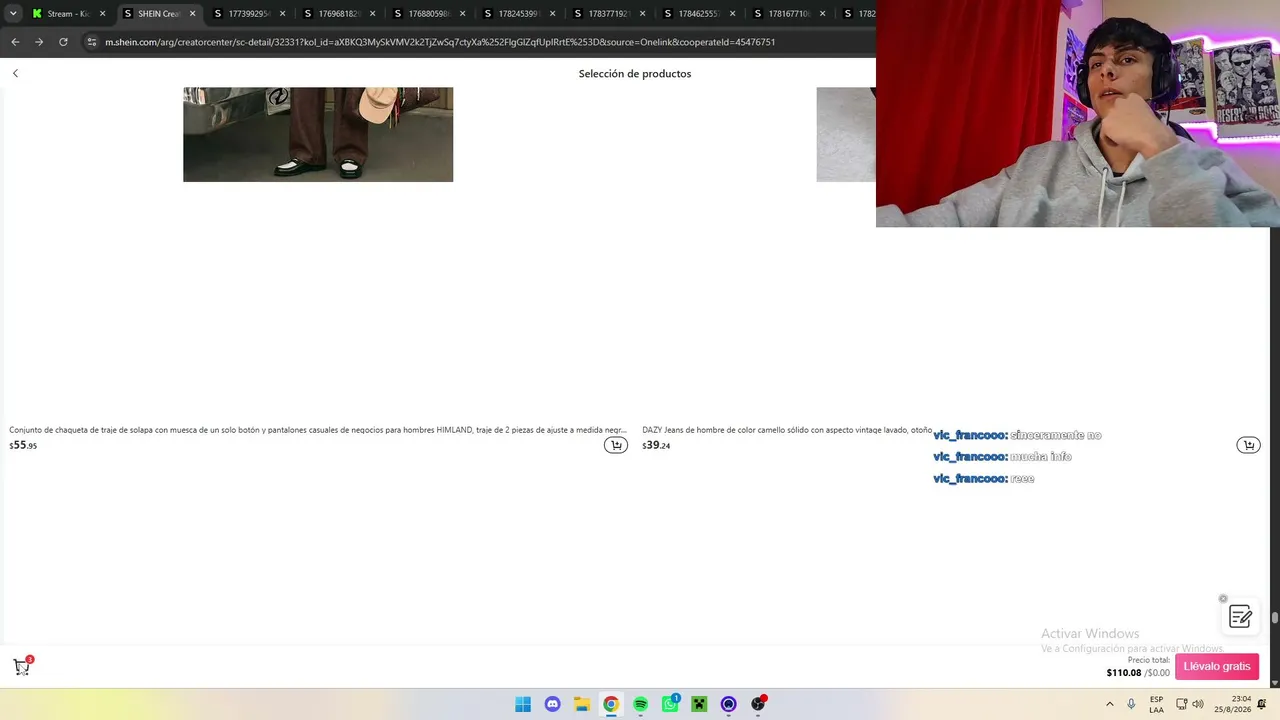1280x720 pixels.
Task: Click the scrollbar down arrow
Action: [1275, 682]
